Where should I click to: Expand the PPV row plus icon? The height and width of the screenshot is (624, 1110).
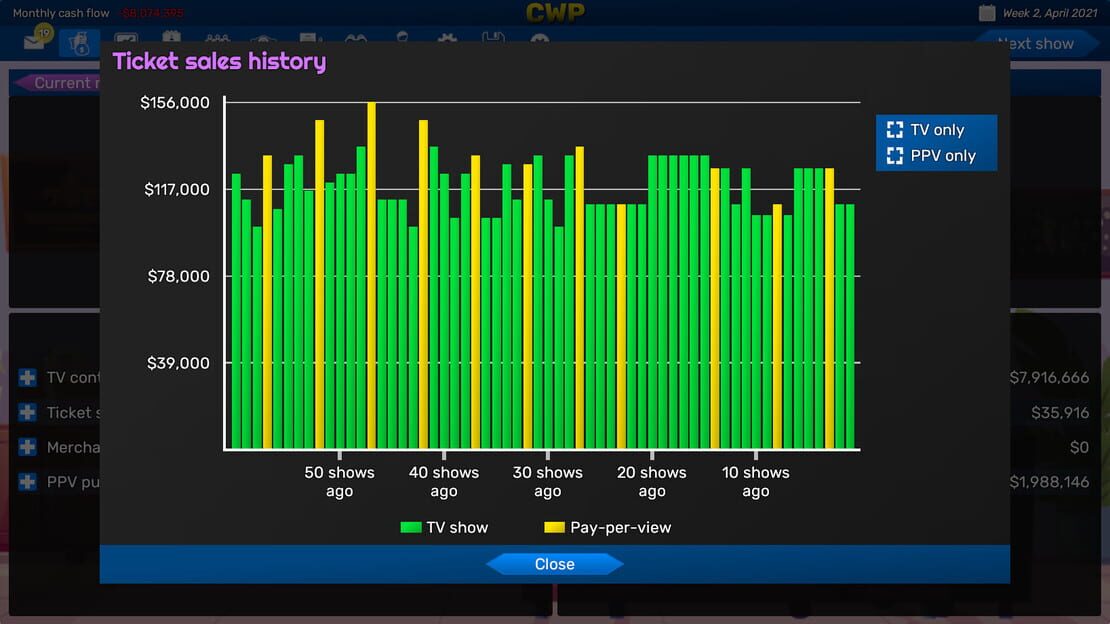tap(28, 482)
